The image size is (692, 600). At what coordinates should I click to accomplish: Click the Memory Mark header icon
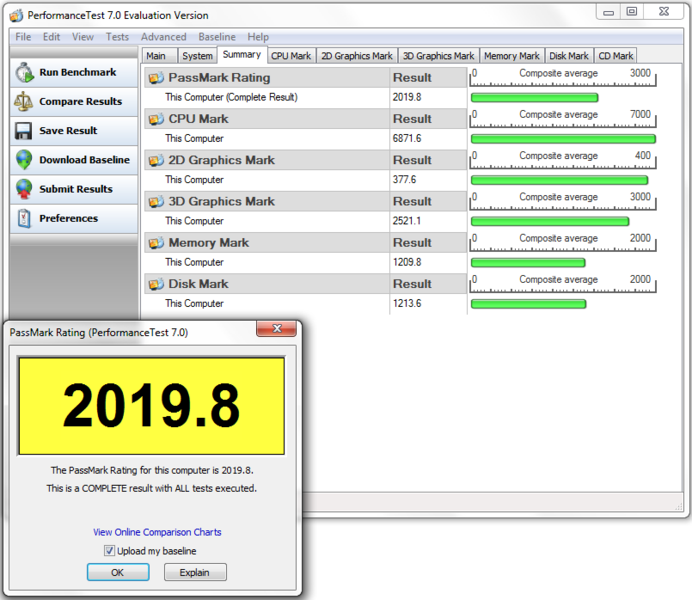point(156,243)
